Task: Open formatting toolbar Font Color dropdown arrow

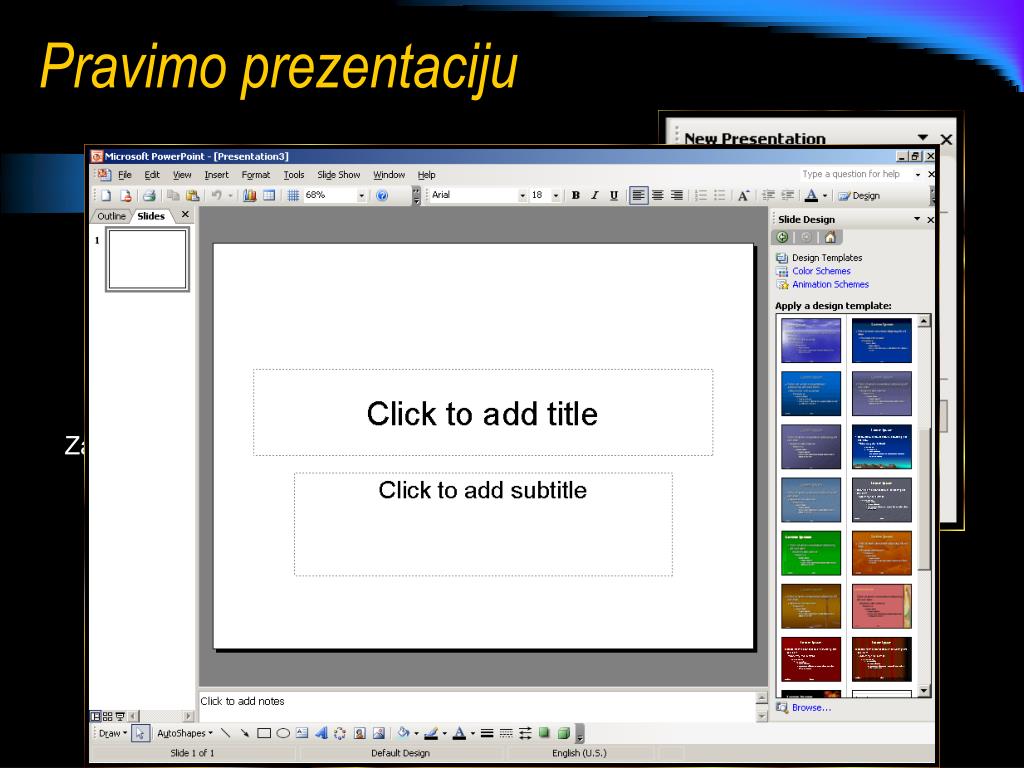Action: [825, 195]
